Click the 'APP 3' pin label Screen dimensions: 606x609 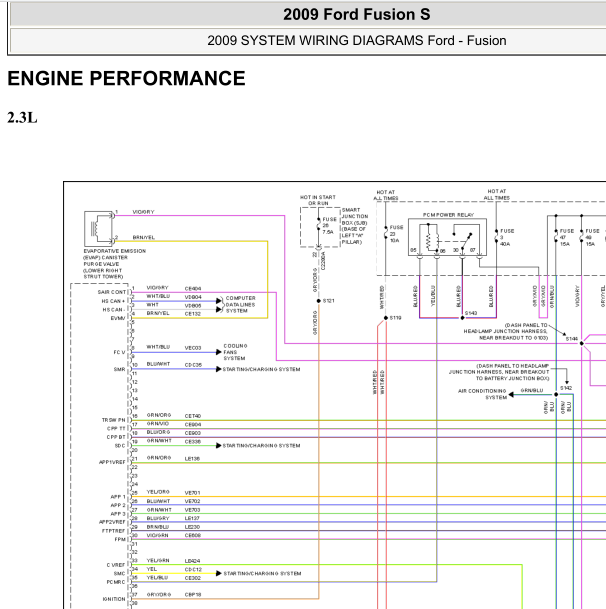(x=118, y=514)
